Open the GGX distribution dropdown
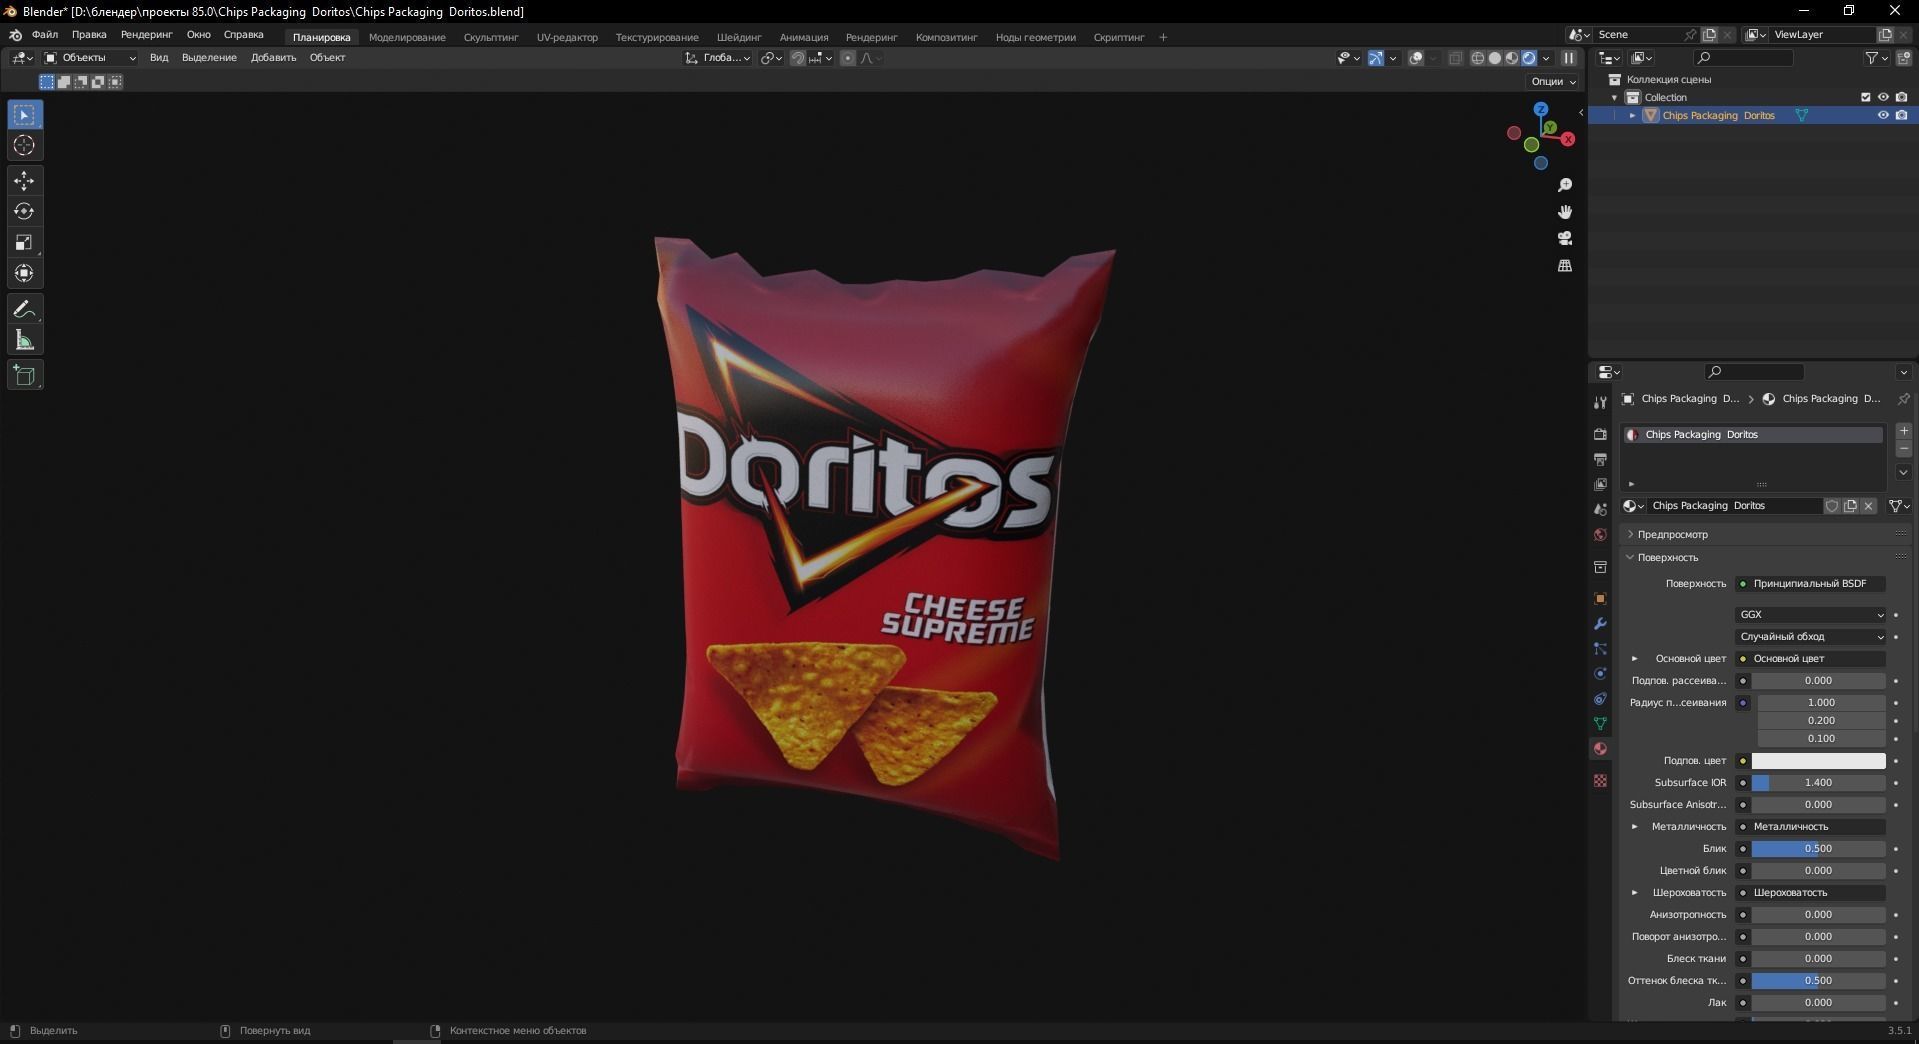The image size is (1919, 1044). [1811, 614]
